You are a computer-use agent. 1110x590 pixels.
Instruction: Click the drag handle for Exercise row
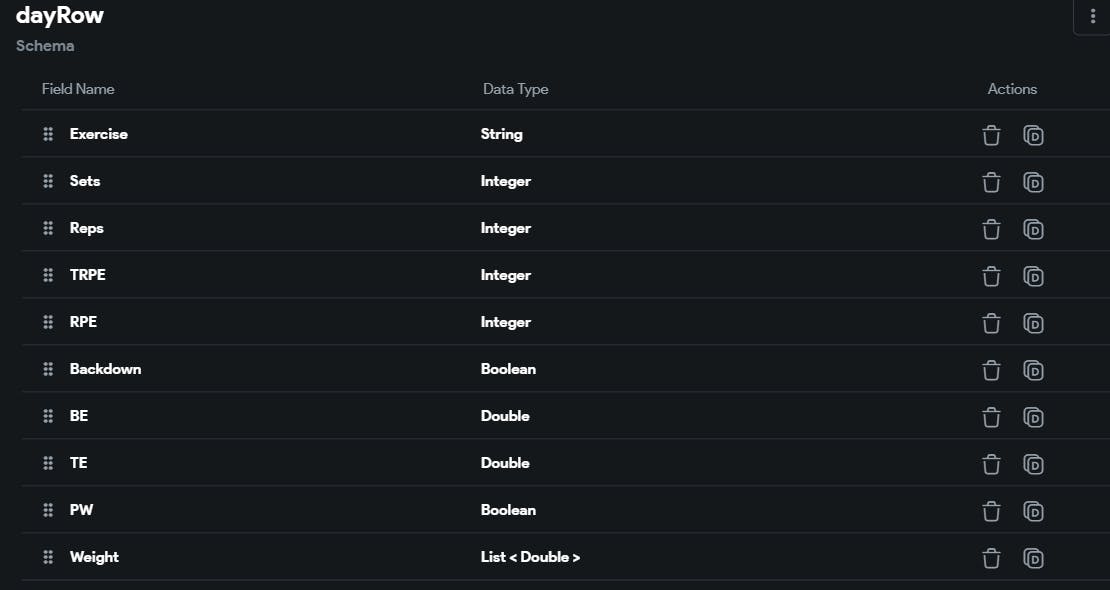pos(48,134)
